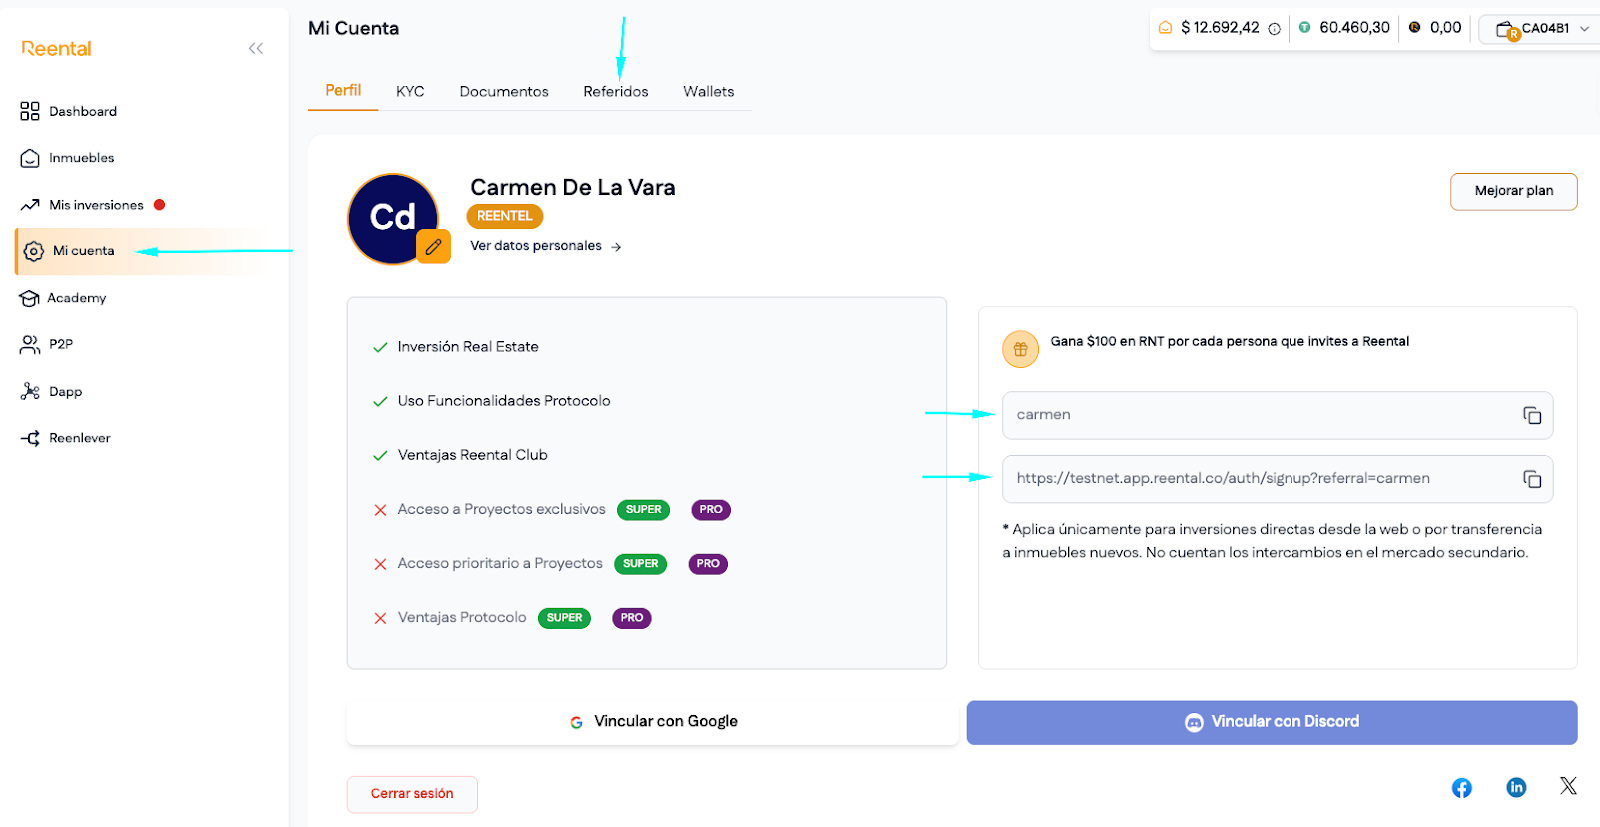Go to Mis inversiones
Screen dimensions: 1600x827
[96, 205]
